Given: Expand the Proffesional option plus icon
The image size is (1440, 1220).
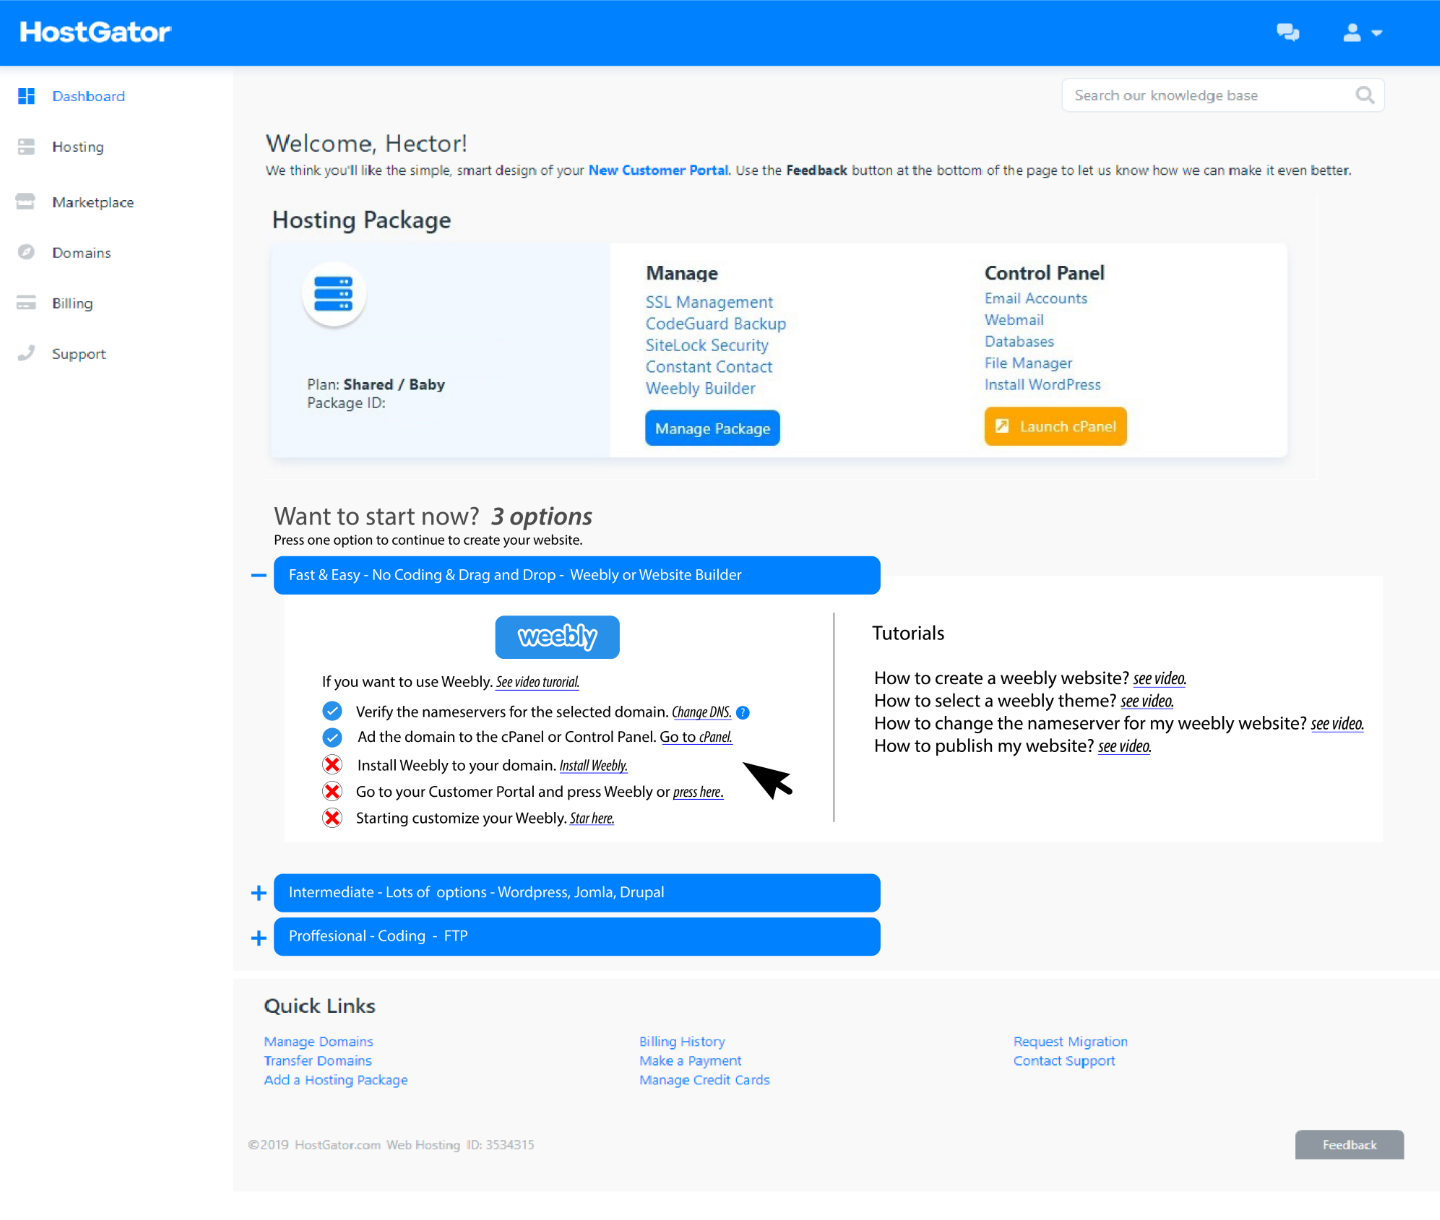Looking at the screenshot, I should tap(258, 938).
